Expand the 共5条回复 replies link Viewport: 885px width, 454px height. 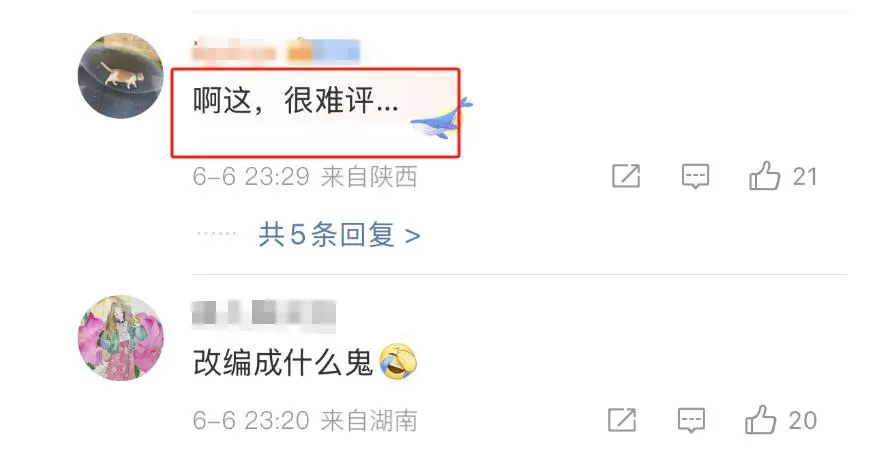pos(339,234)
